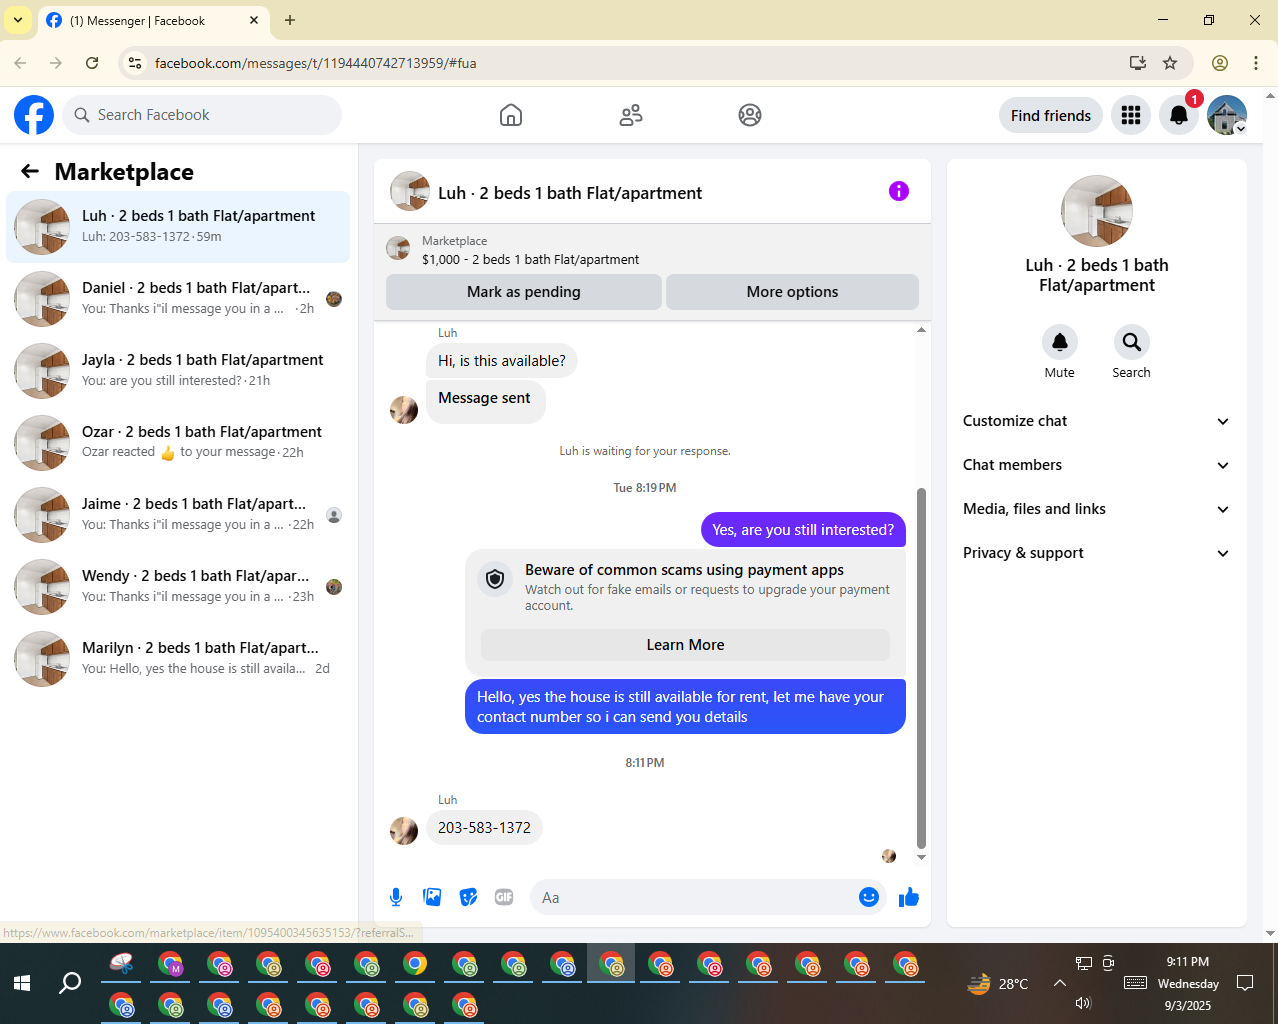Open the notifications bell

[1179, 115]
